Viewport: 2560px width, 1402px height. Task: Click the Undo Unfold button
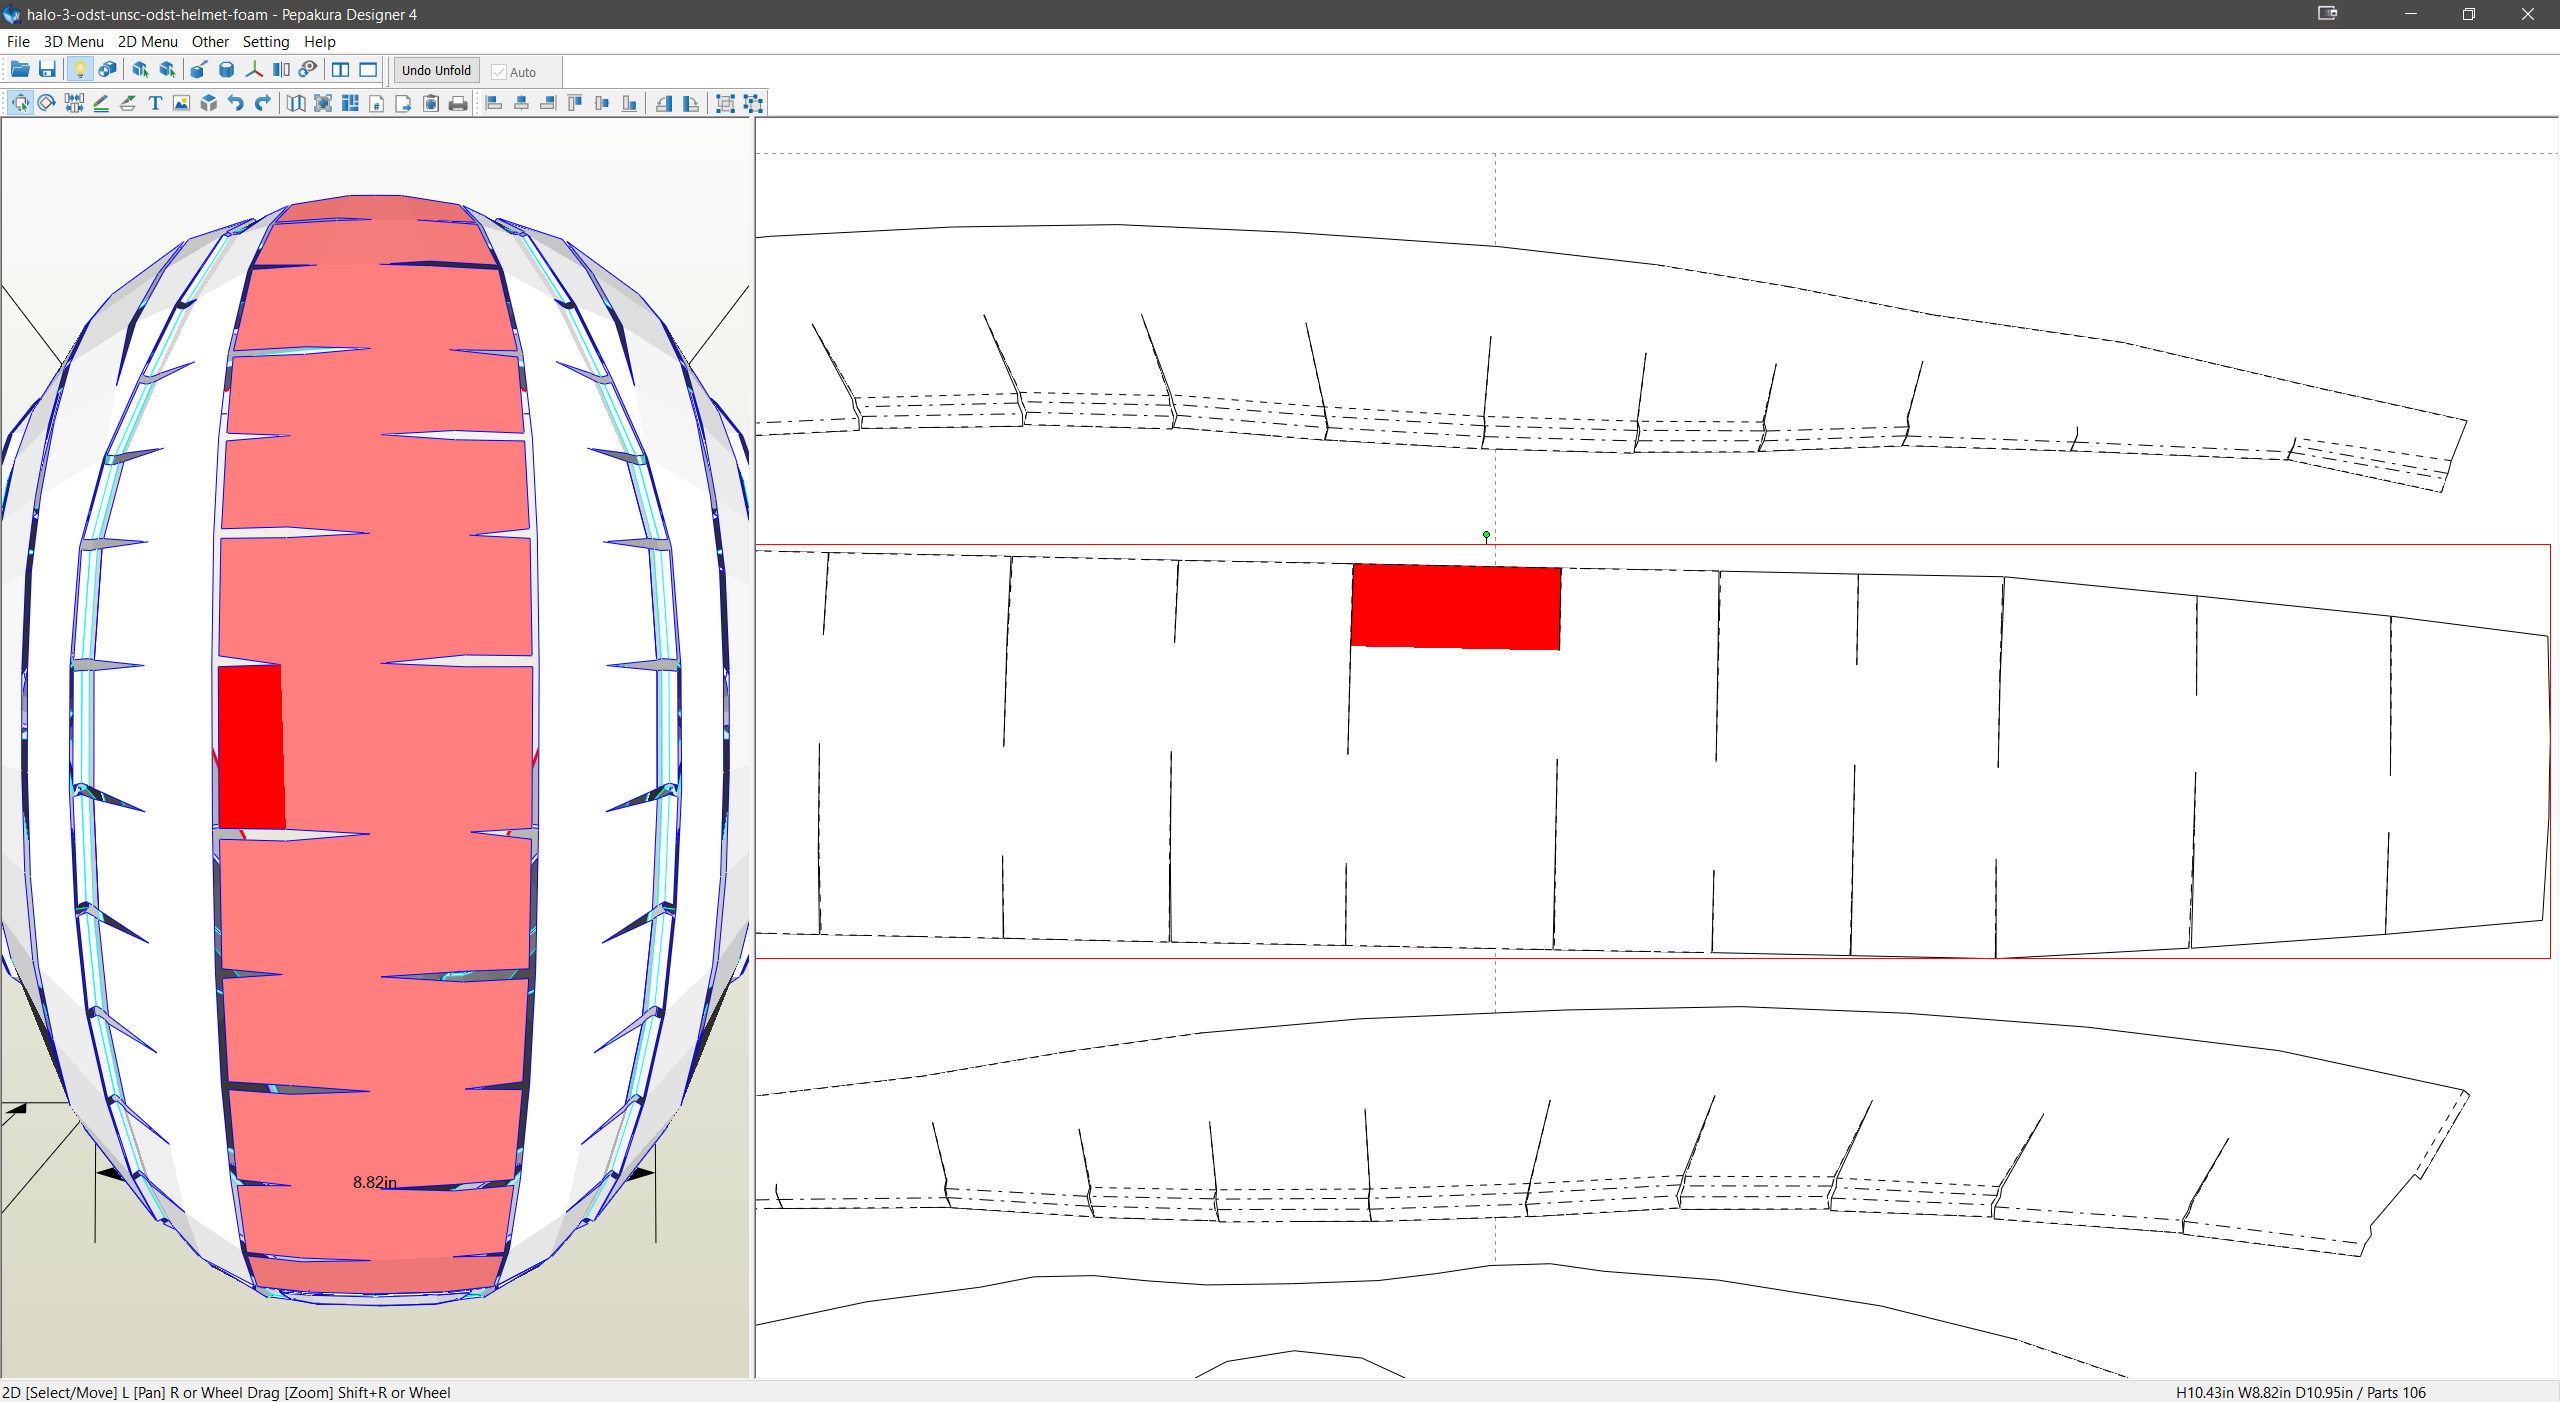coord(436,70)
